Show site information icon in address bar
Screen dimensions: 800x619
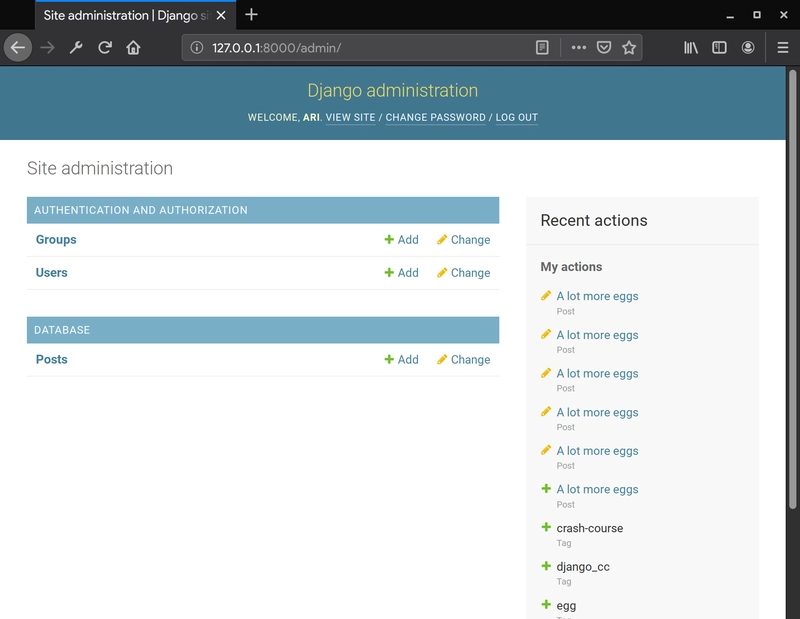[196, 48]
